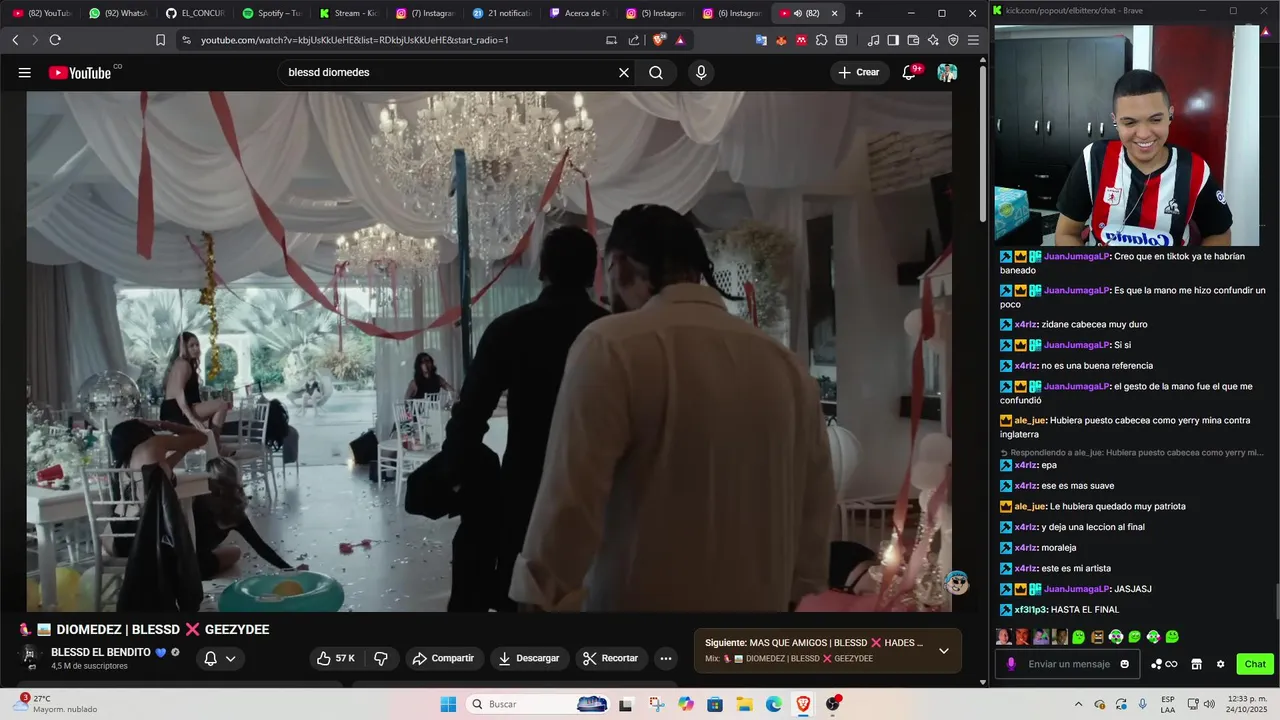The width and height of the screenshot is (1280, 720).
Task: Click the Windows taskbar Buscar search box
Action: [540, 704]
